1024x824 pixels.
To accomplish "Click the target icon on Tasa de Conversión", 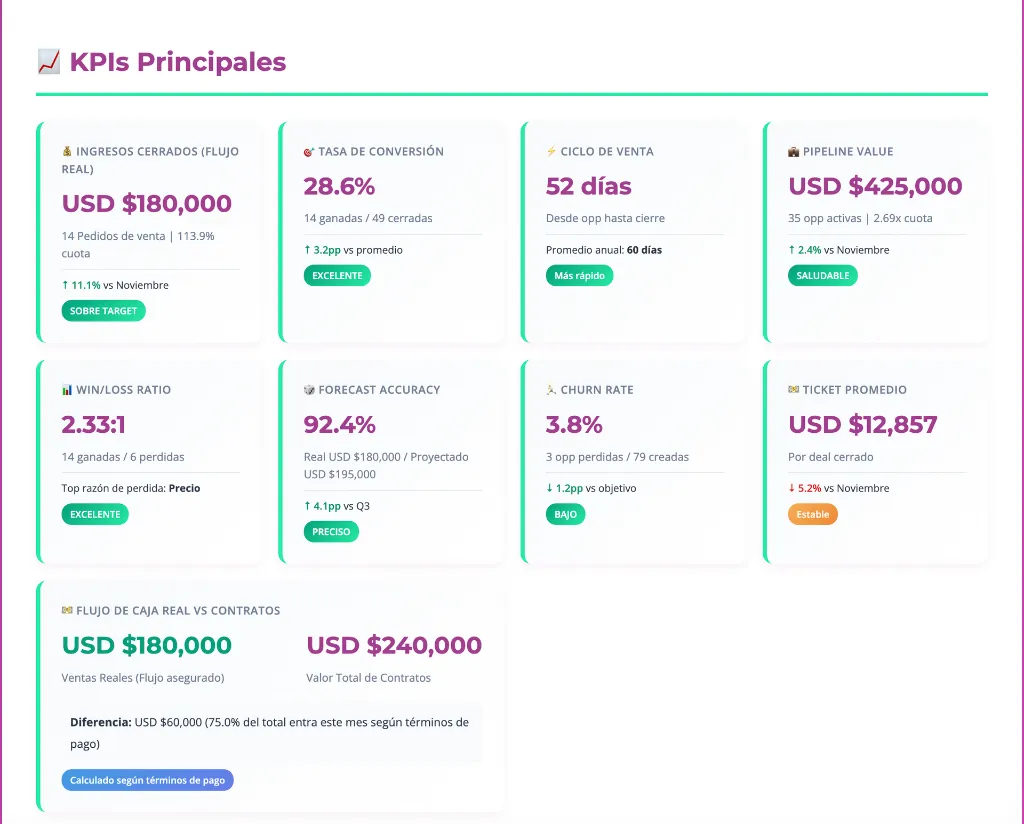I will point(309,152).
